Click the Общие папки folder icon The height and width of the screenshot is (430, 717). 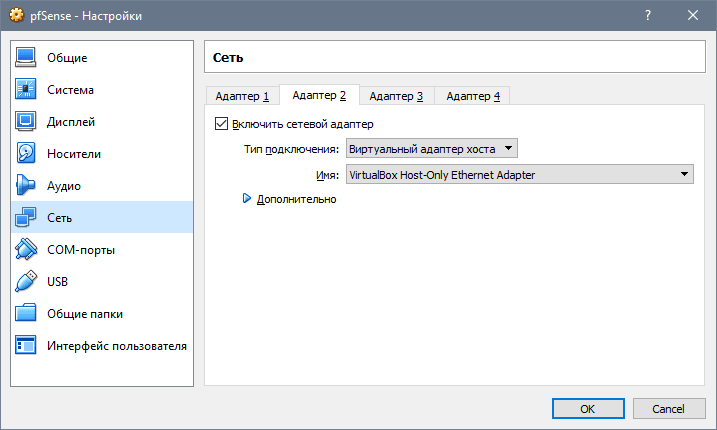click(x=27, y=314)
